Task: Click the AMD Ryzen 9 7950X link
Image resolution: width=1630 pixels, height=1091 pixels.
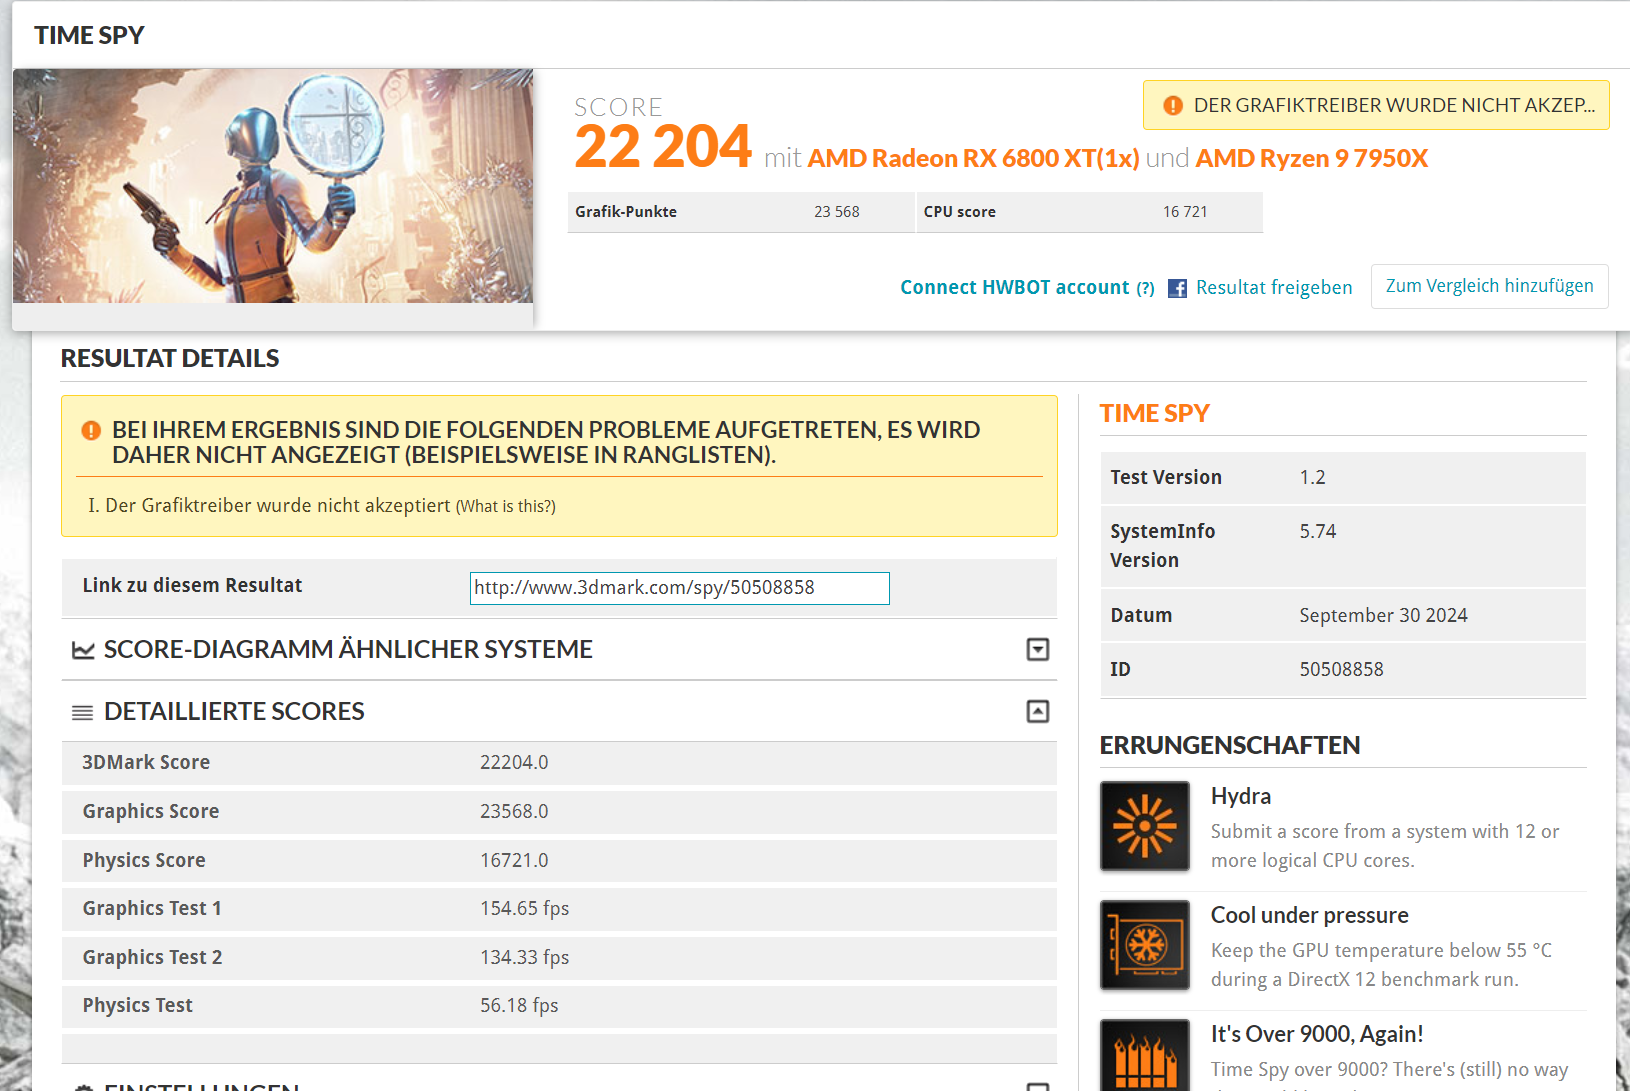Action: point(1312,158)
